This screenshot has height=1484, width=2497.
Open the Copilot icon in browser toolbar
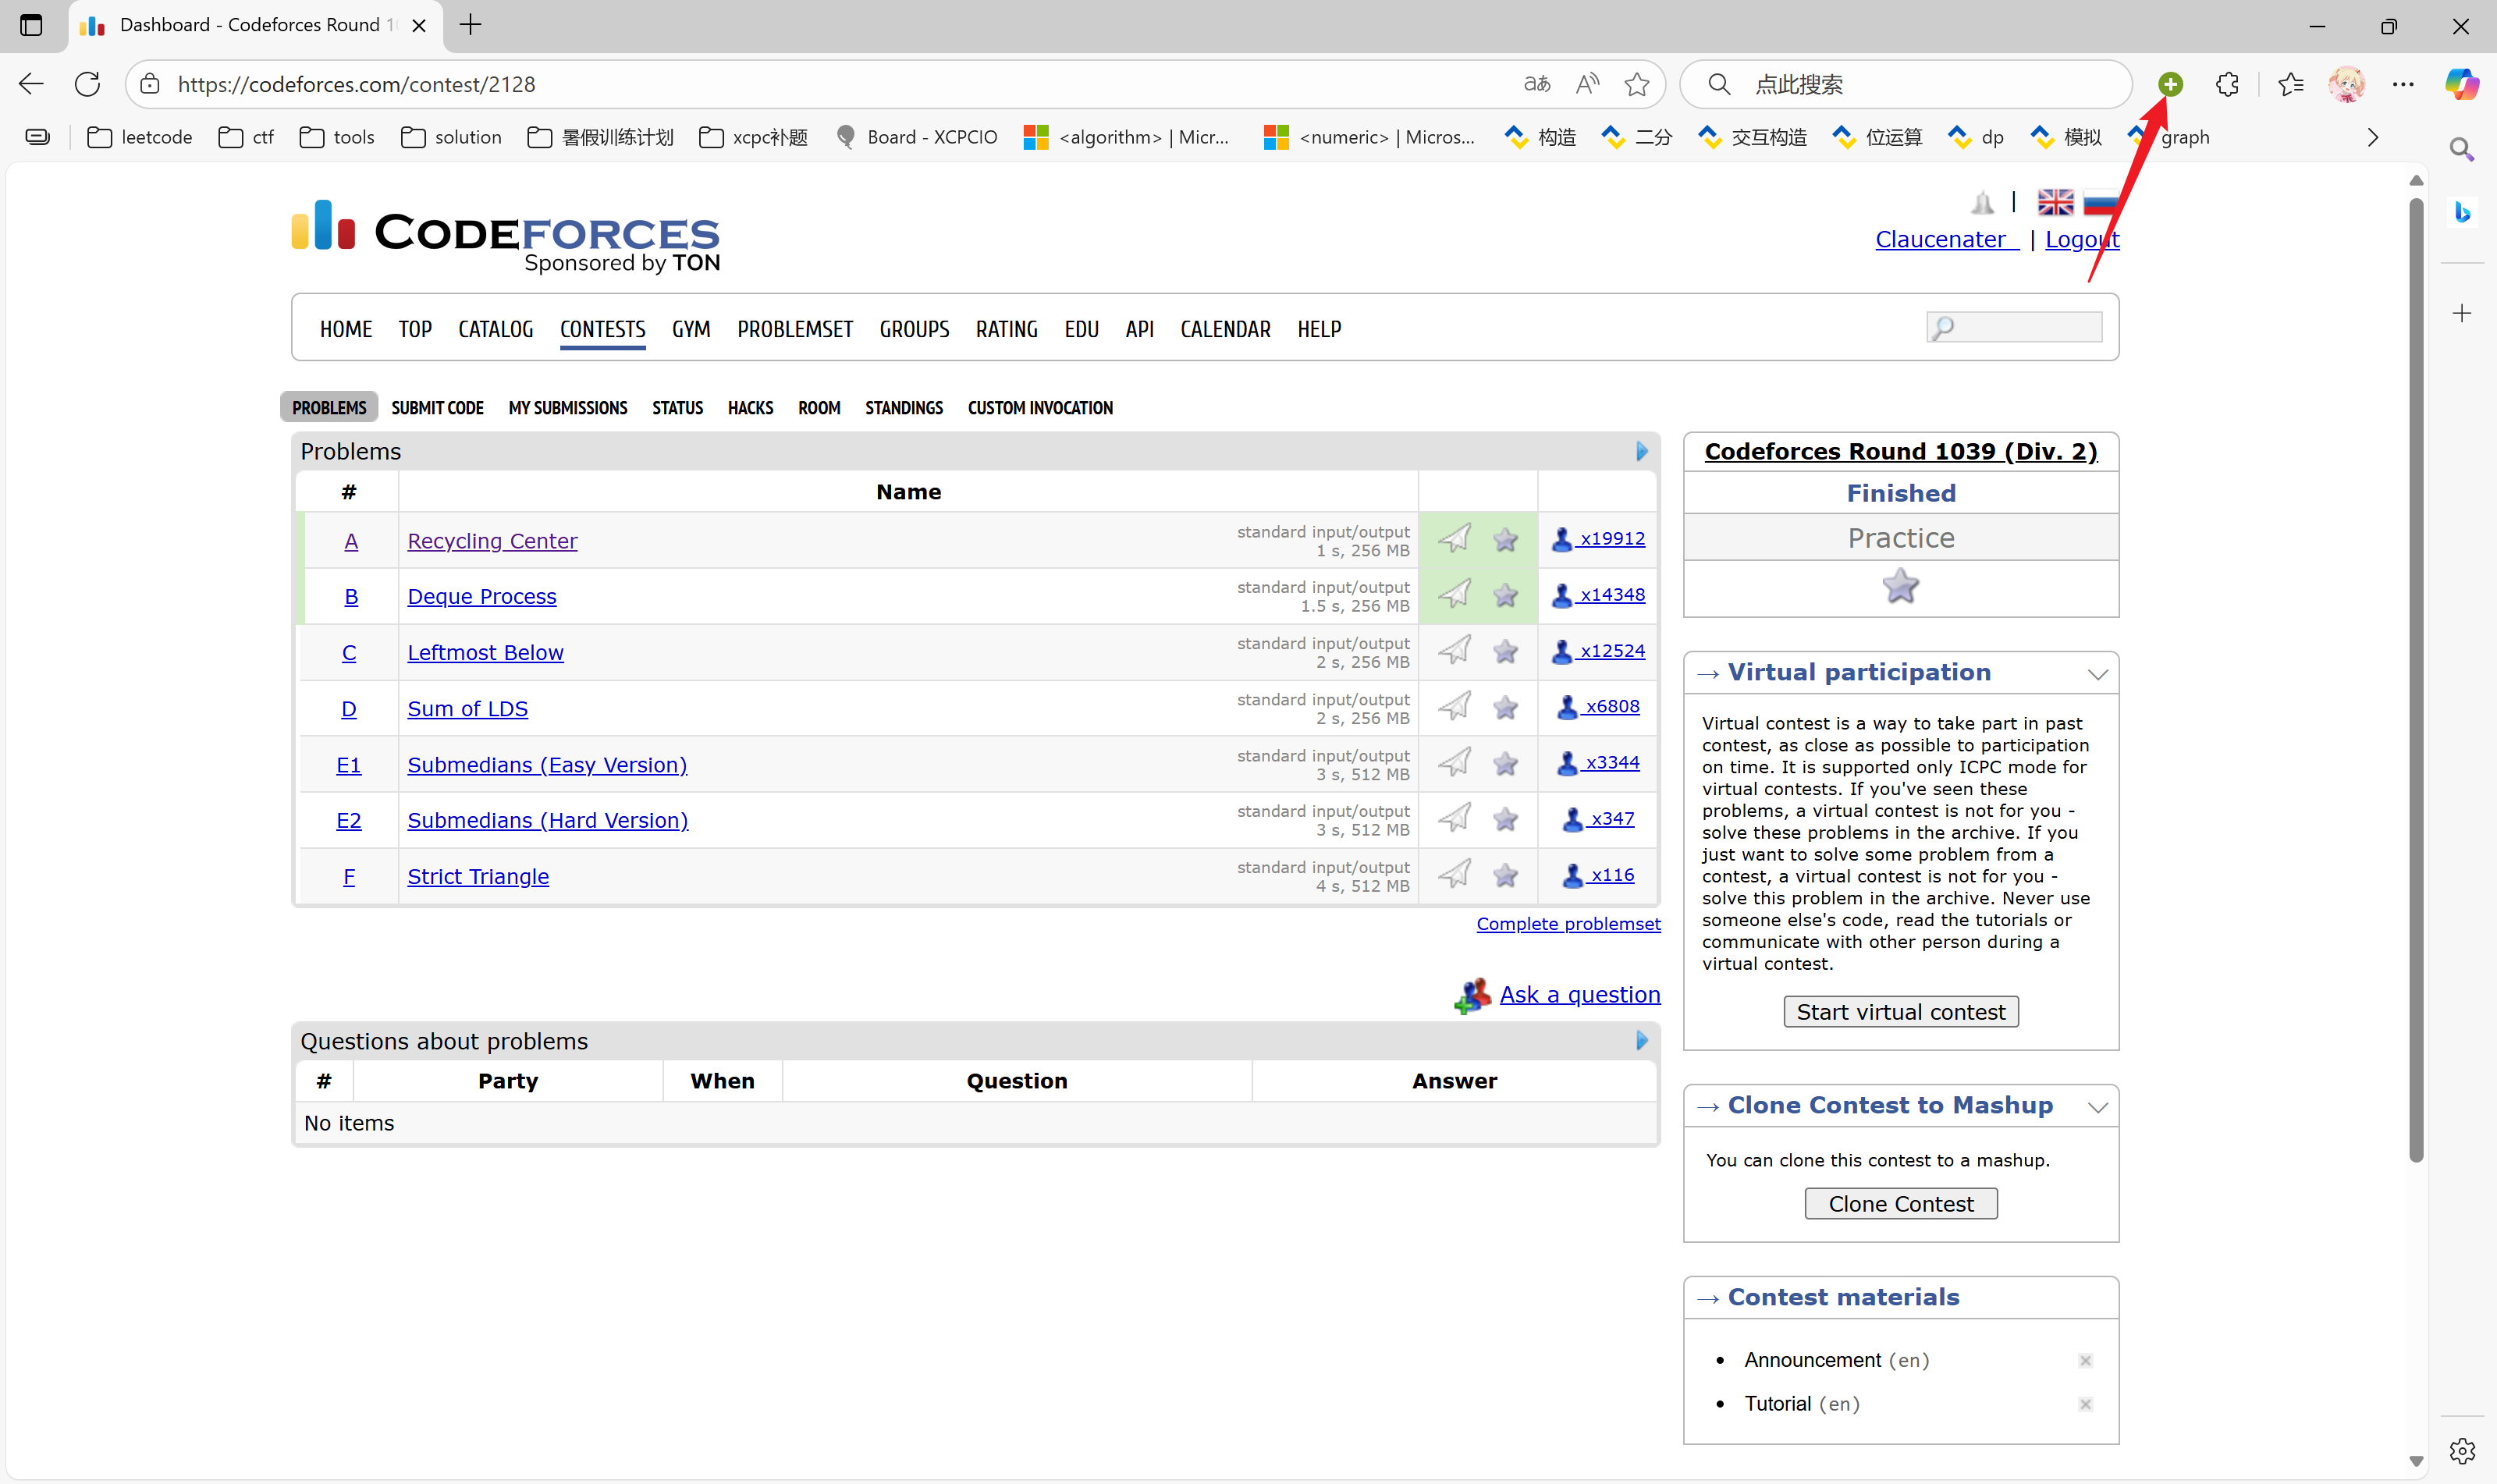pyautogui.click(x=2460, y=85)
